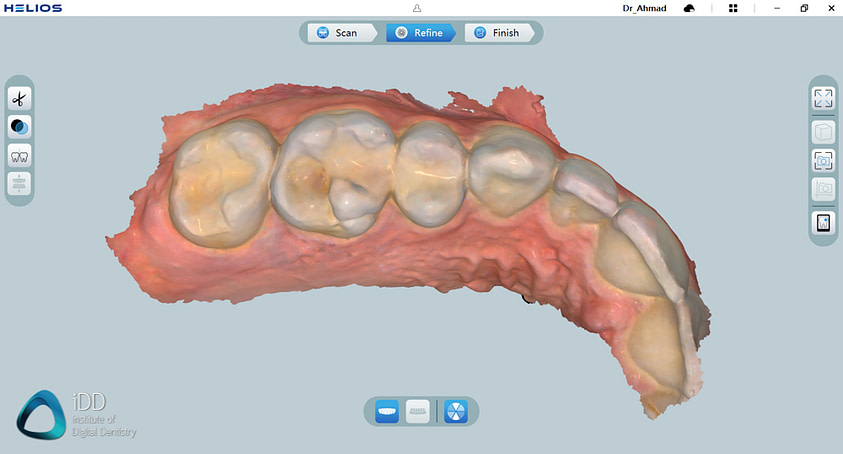
Task: Toggle the lower jaw view button
Action: (418, 410)
